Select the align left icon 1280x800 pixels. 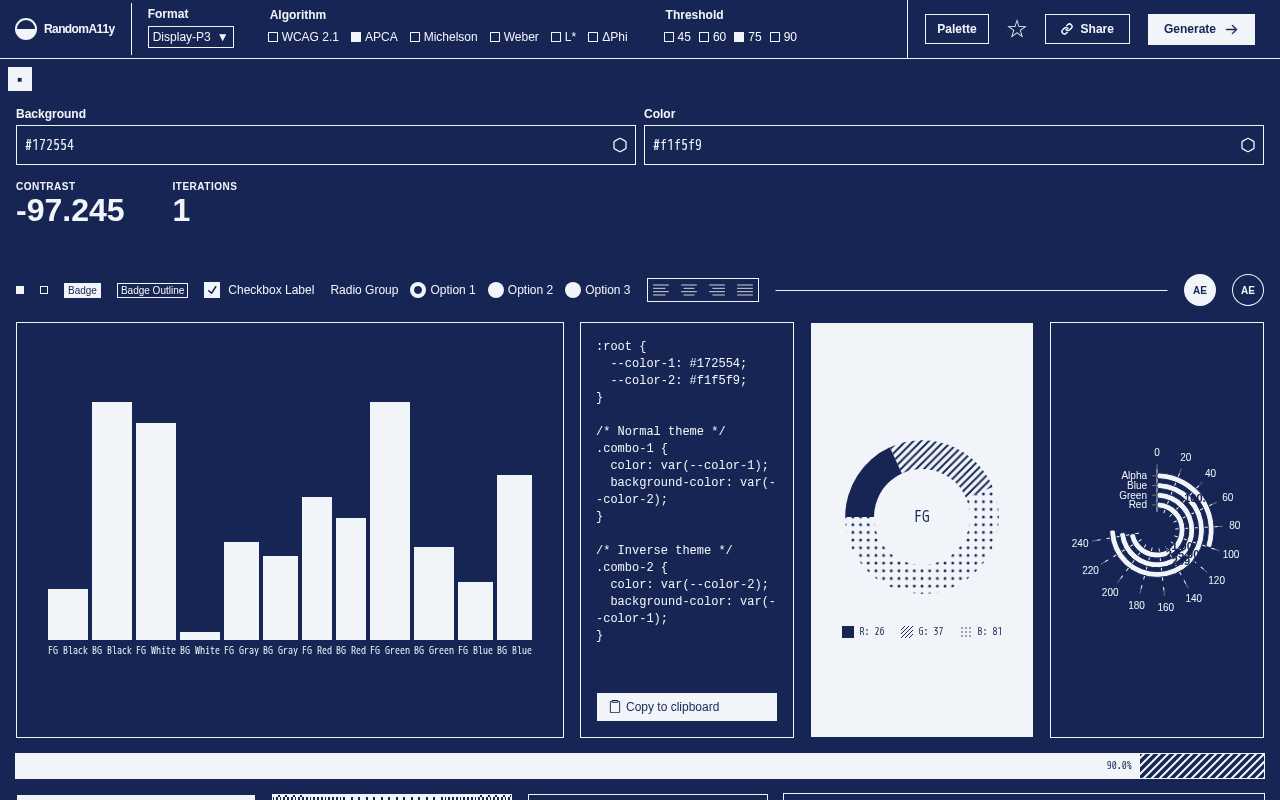pyautogui.click(x=661, y=290)
